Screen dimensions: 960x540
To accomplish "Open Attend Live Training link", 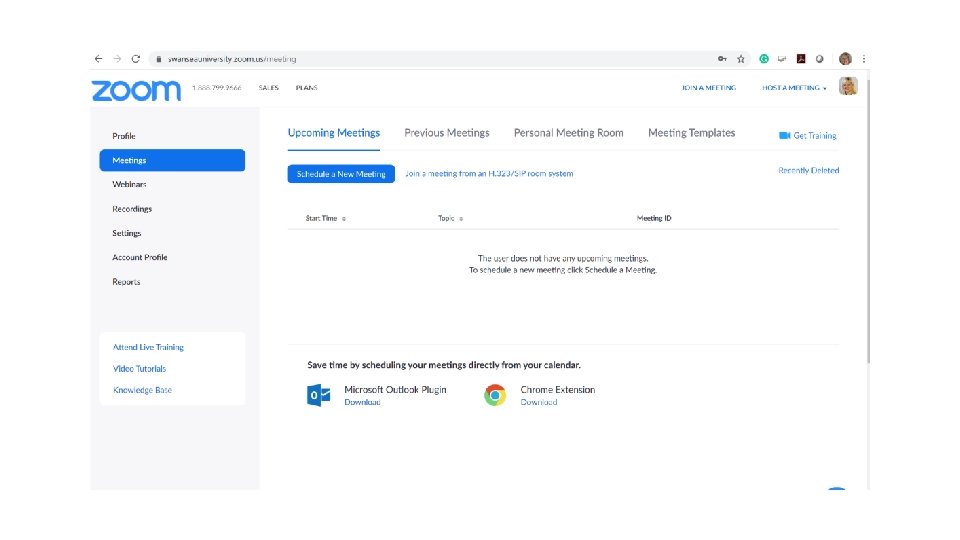I will coord(148,347).
